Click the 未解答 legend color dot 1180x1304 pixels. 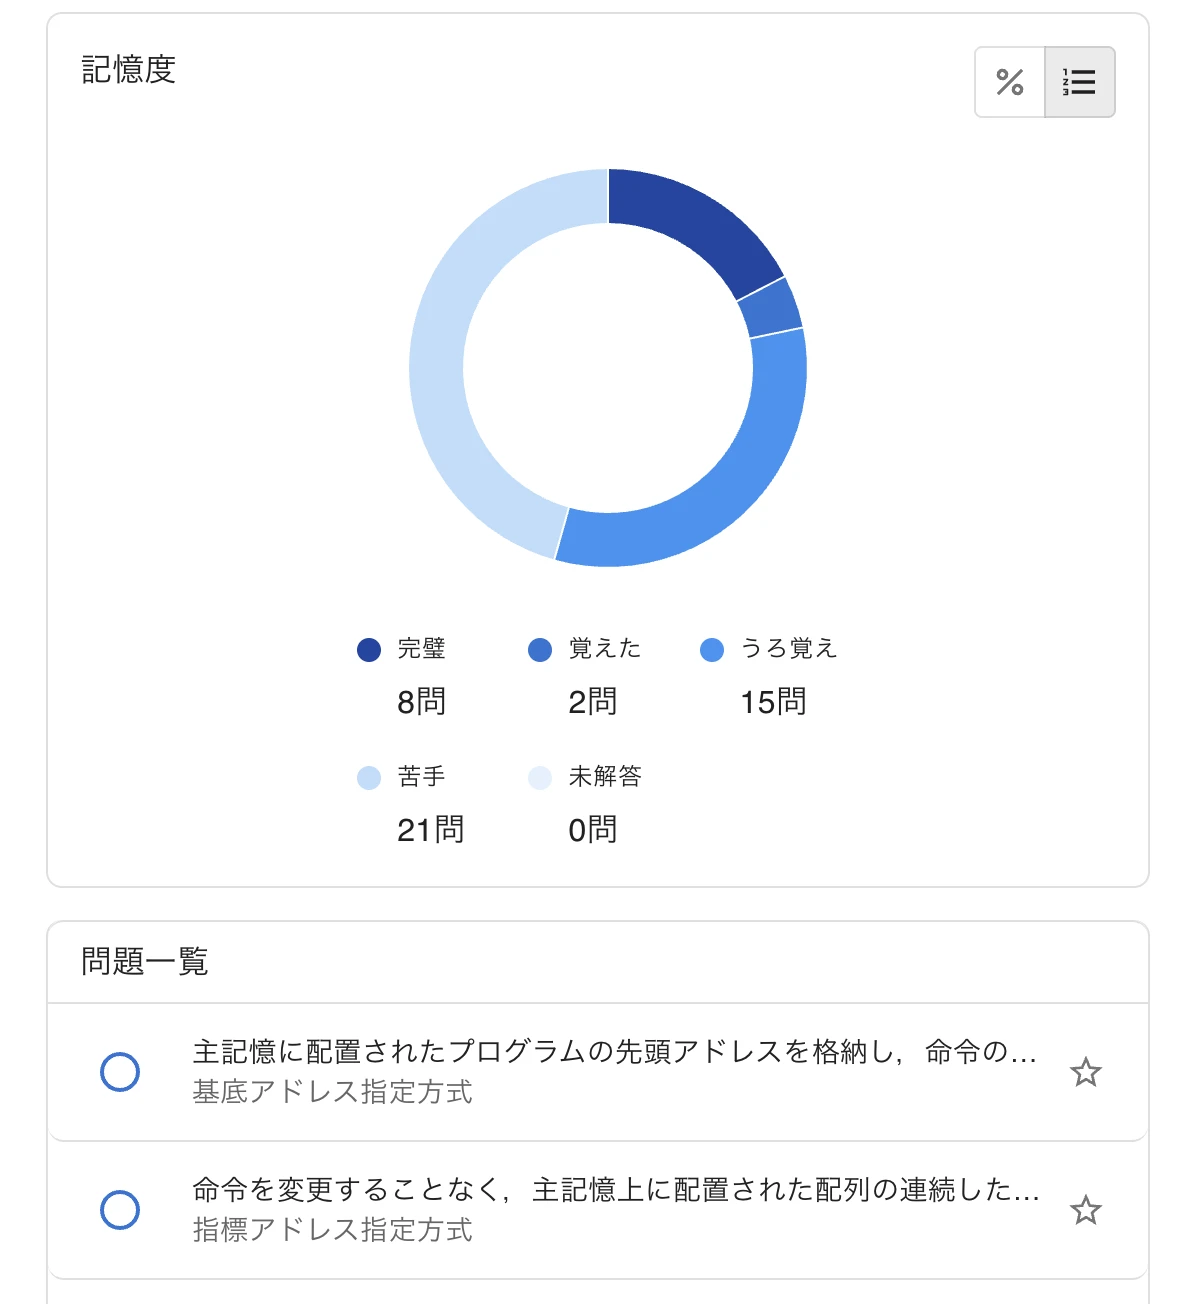point(540,778)
